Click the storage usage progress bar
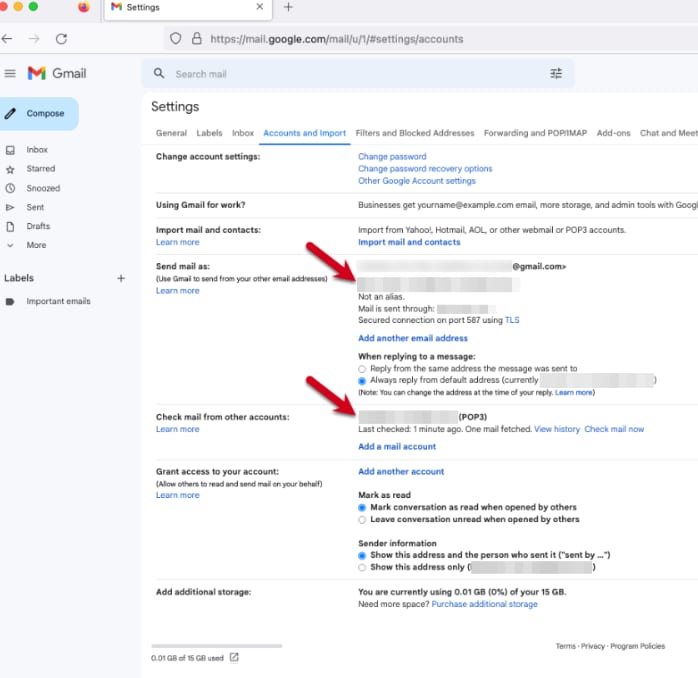 tap(217, 646)
